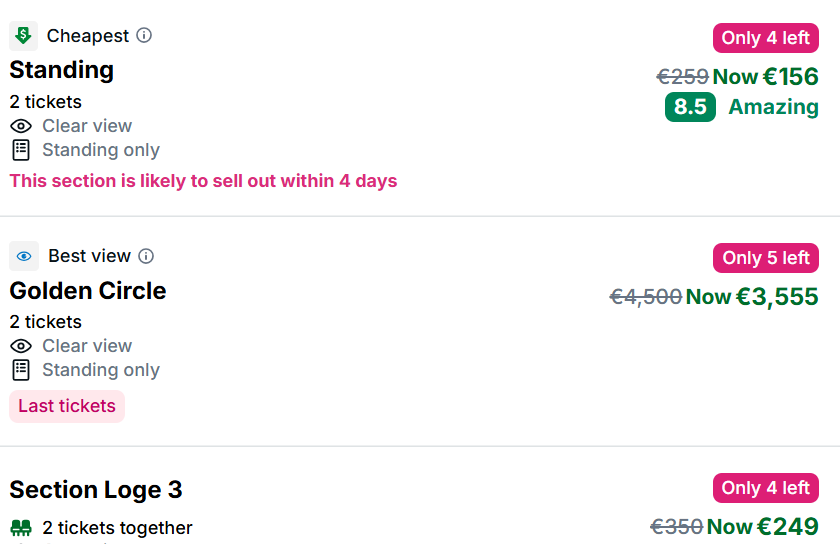Click the Now €249 Loge 3 price

point(762,527)
